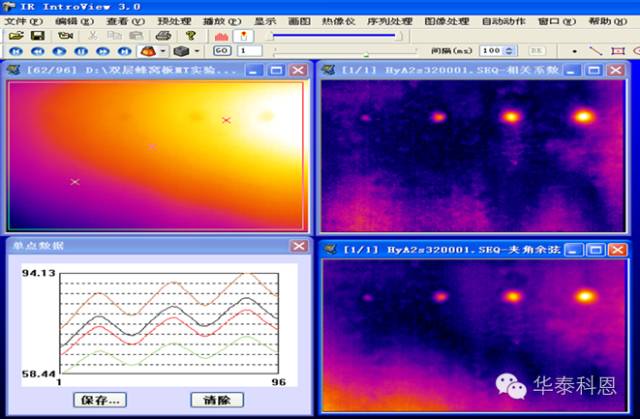The image size is (640, 419).
Task: Open the color palette dropdown arrow
Action: [161, 50]
